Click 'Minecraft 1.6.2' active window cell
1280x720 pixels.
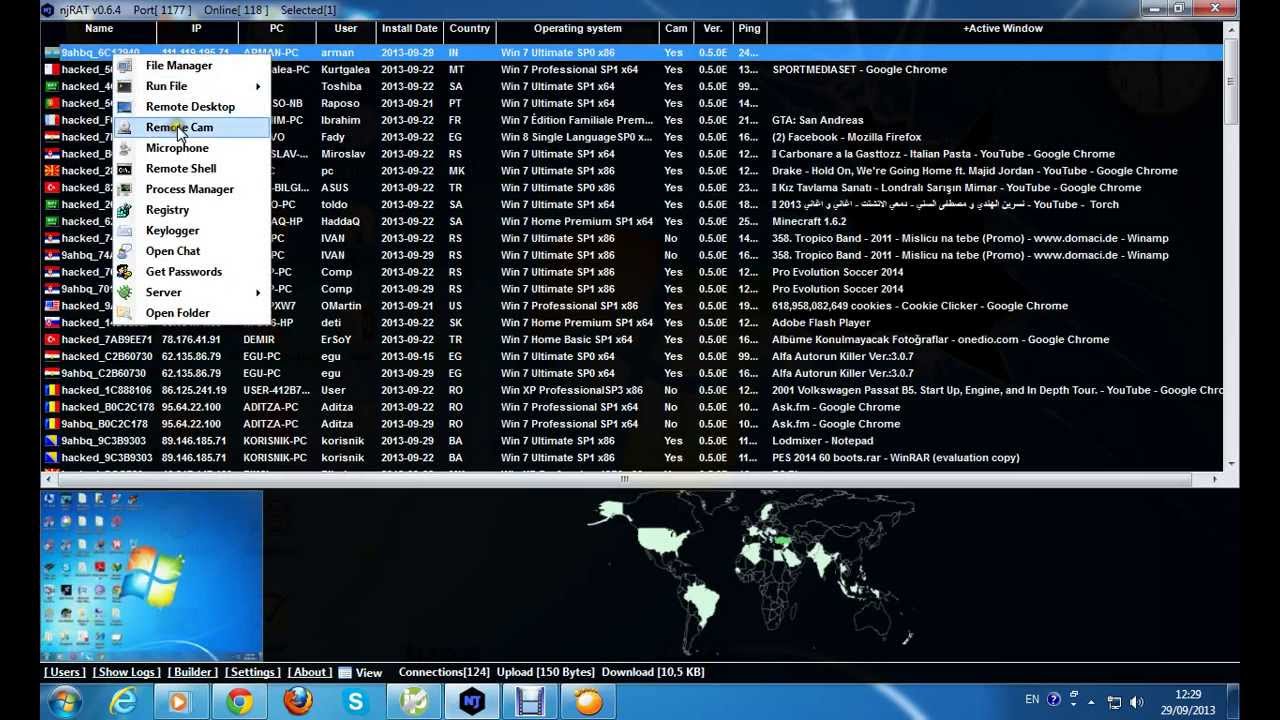coord(809,222)
